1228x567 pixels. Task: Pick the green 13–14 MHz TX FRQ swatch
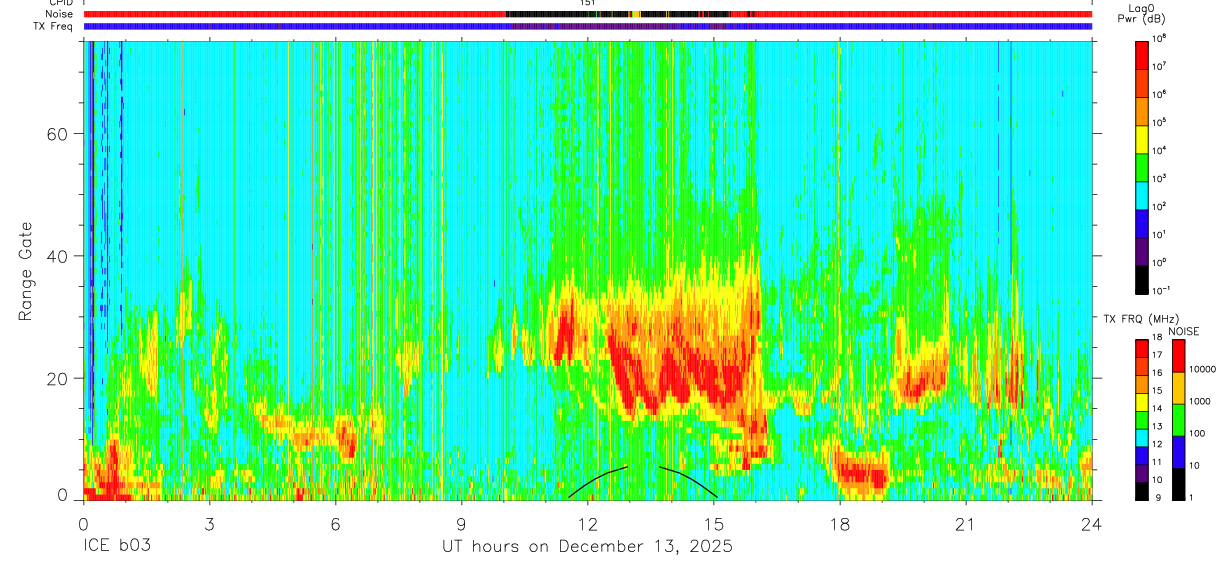pos(1142,420)
